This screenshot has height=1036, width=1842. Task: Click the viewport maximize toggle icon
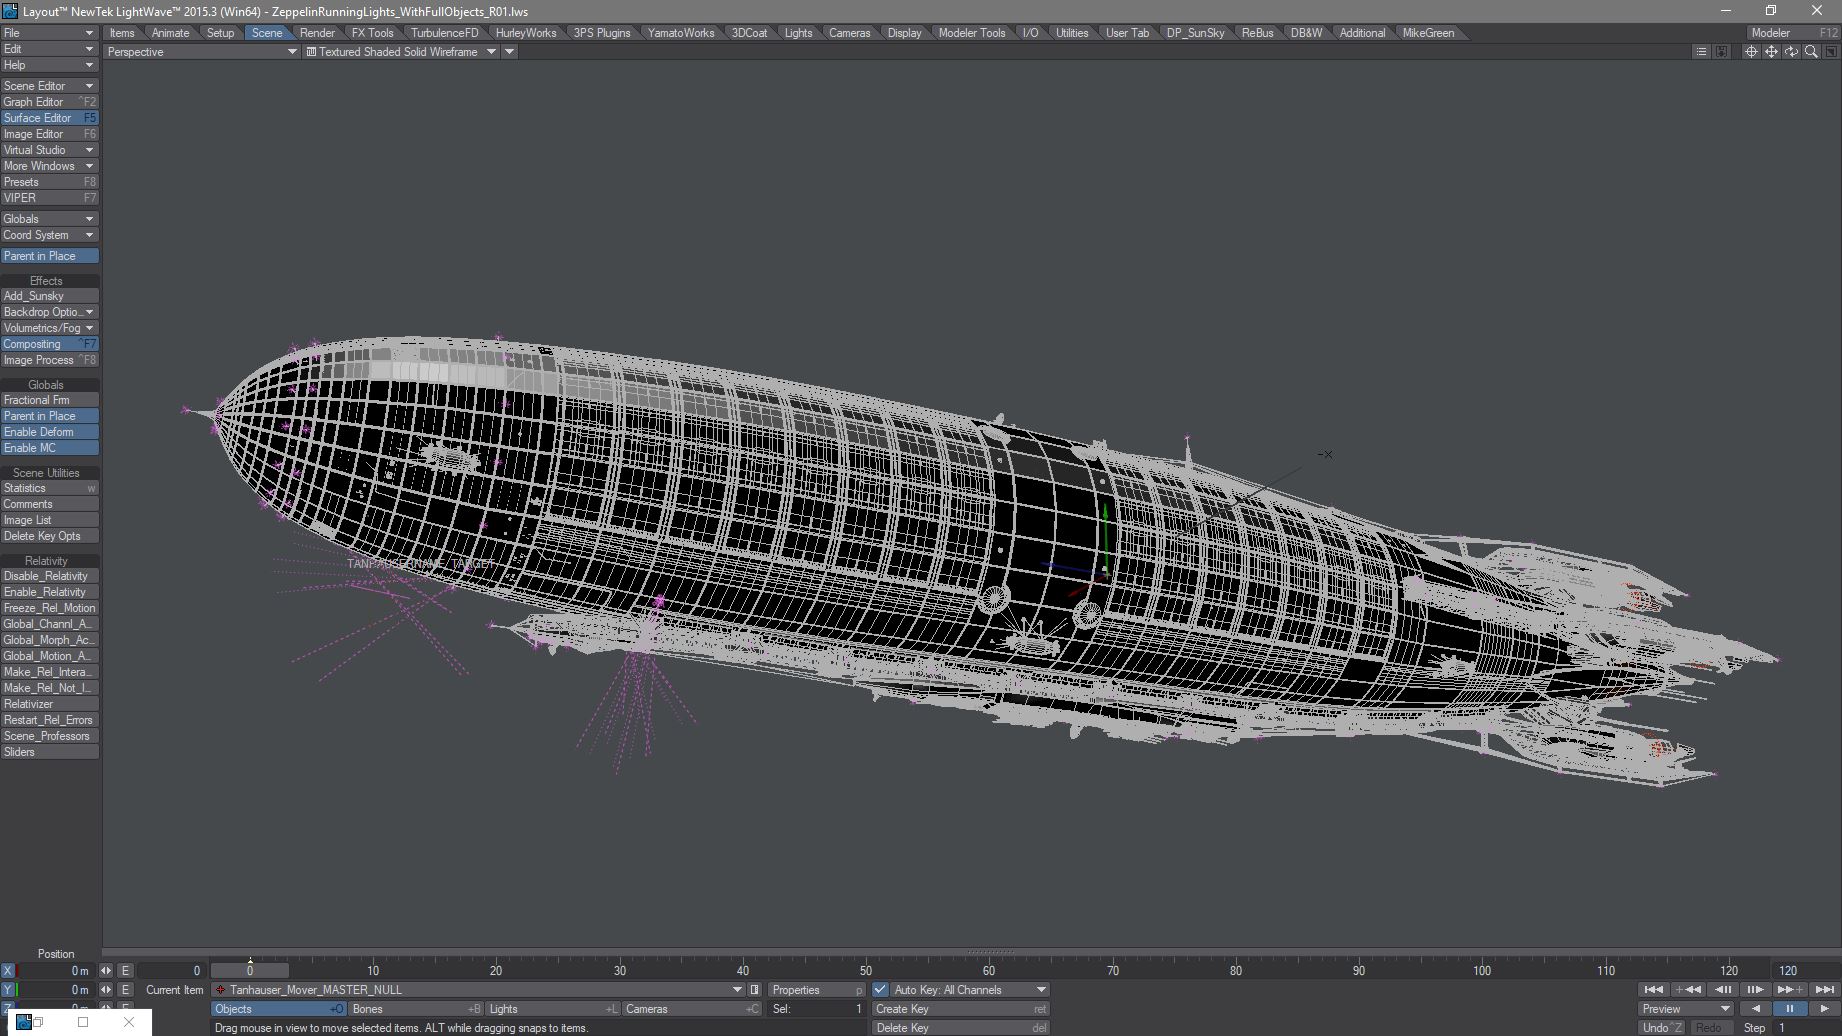pos(1830,52)
